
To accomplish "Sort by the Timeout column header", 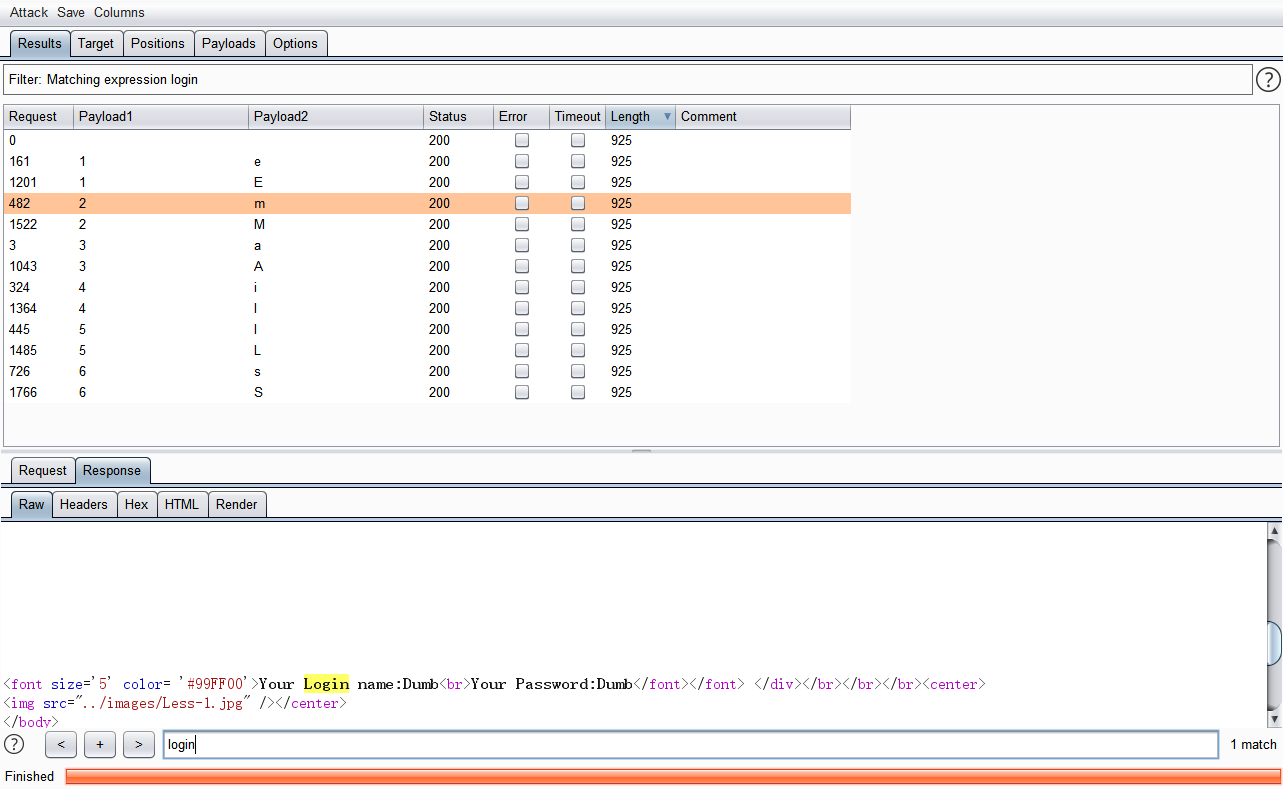I will 578,117.
